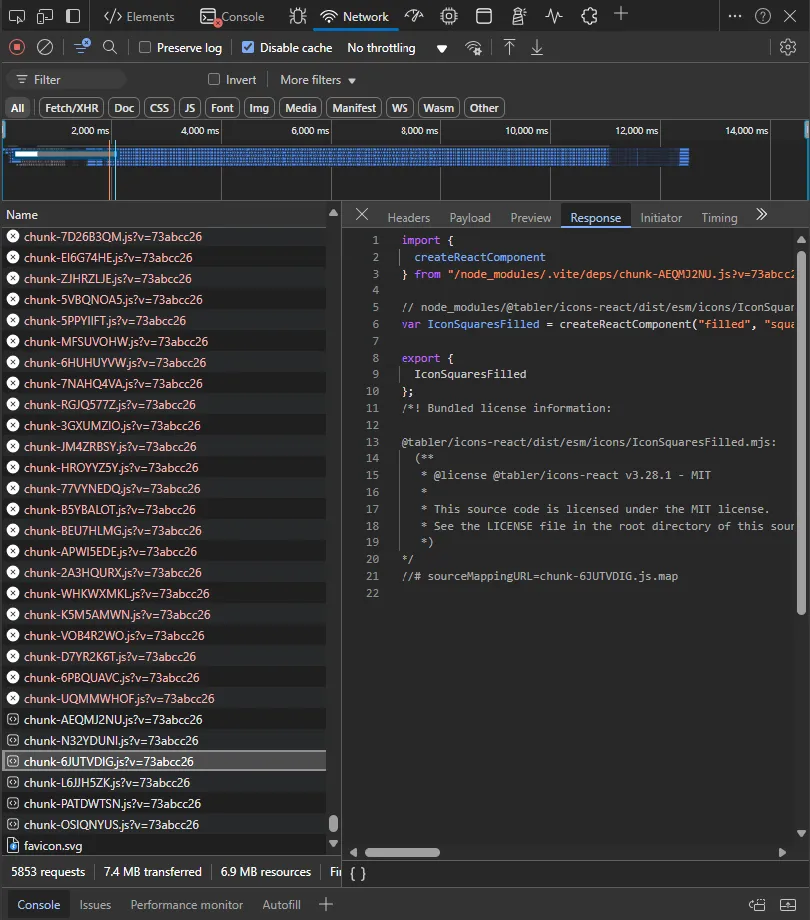Filter by WS requests
810x920 pixels.
pyautogui.click(x=399, y=108)
